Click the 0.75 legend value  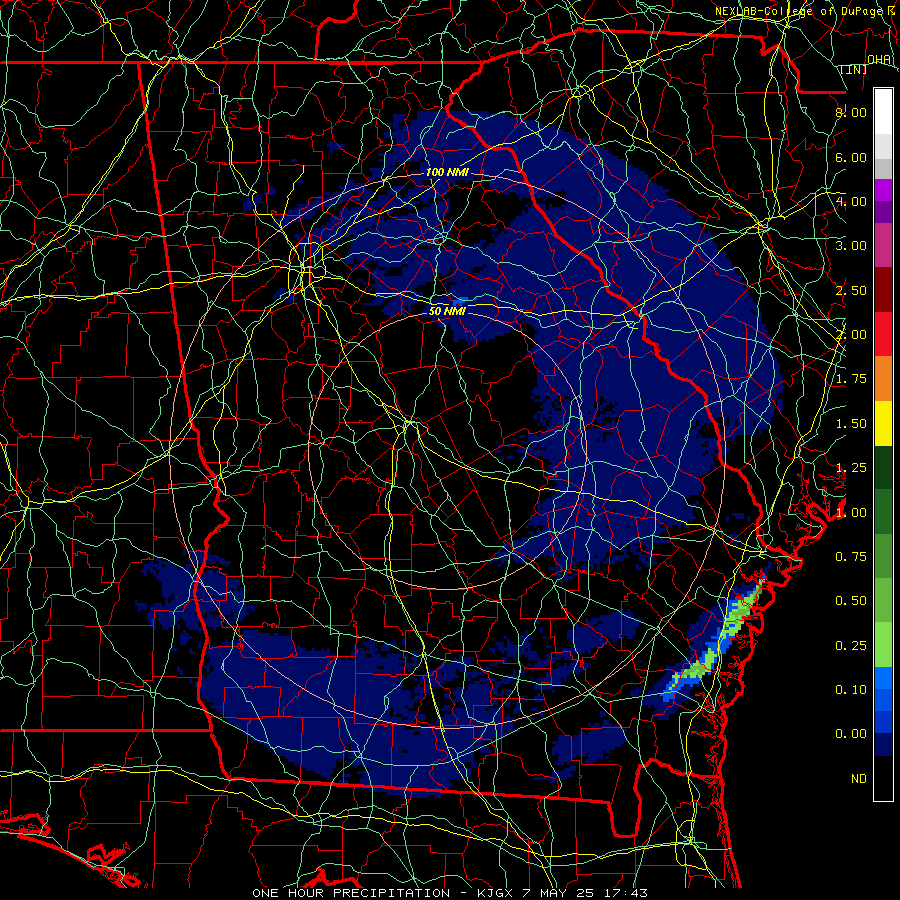[851, 557]
